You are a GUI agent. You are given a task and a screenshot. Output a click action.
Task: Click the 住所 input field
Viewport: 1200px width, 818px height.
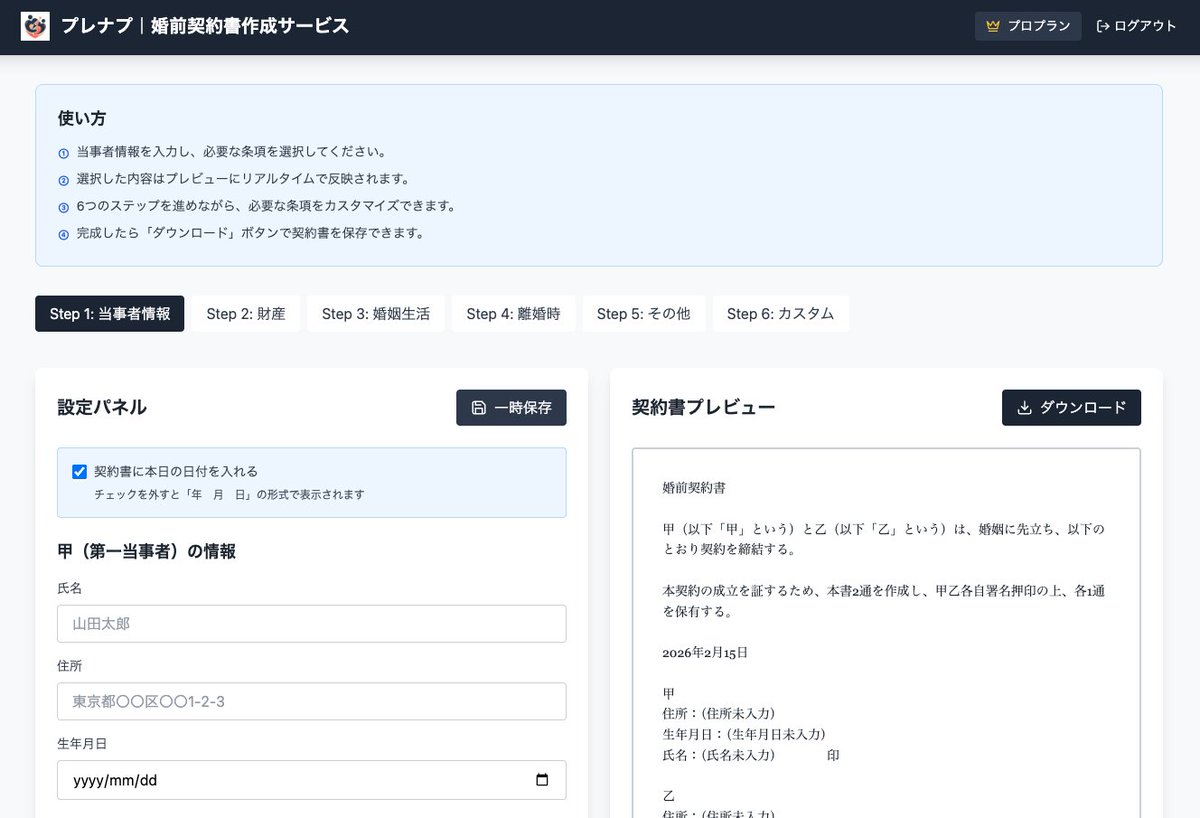[312, 702]
